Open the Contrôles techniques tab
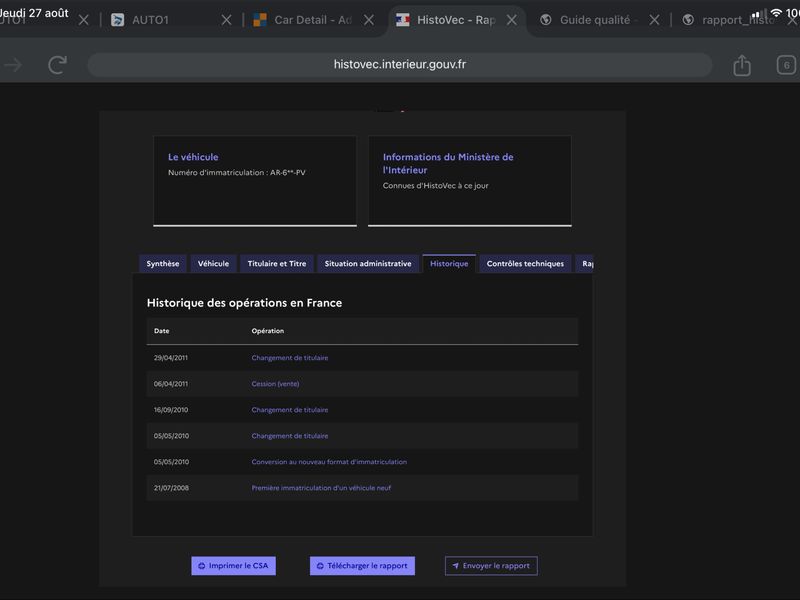Screen dimensions: 800x600 (525, 264)
